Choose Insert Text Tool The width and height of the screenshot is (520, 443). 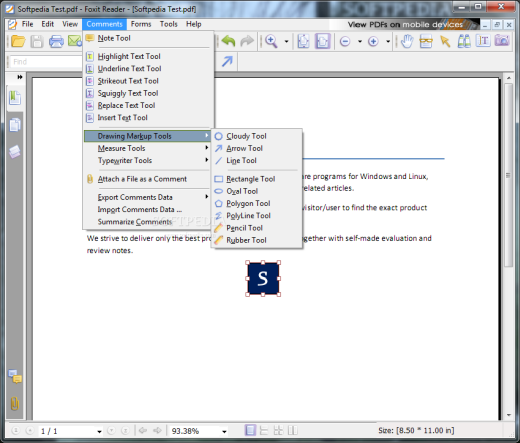click(x=147, y=117)
